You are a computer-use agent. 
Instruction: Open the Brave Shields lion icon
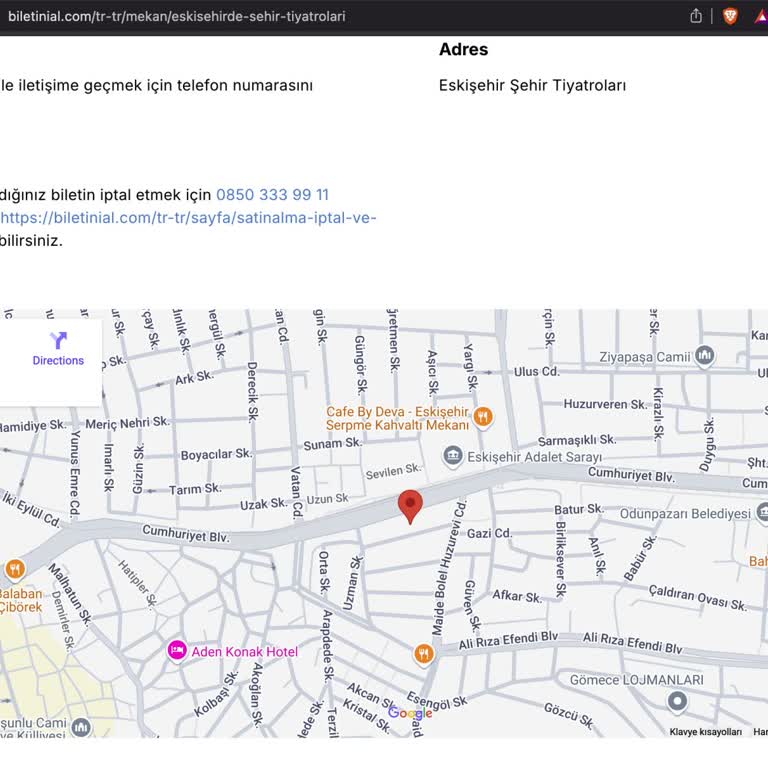click(x=730, y=16)
